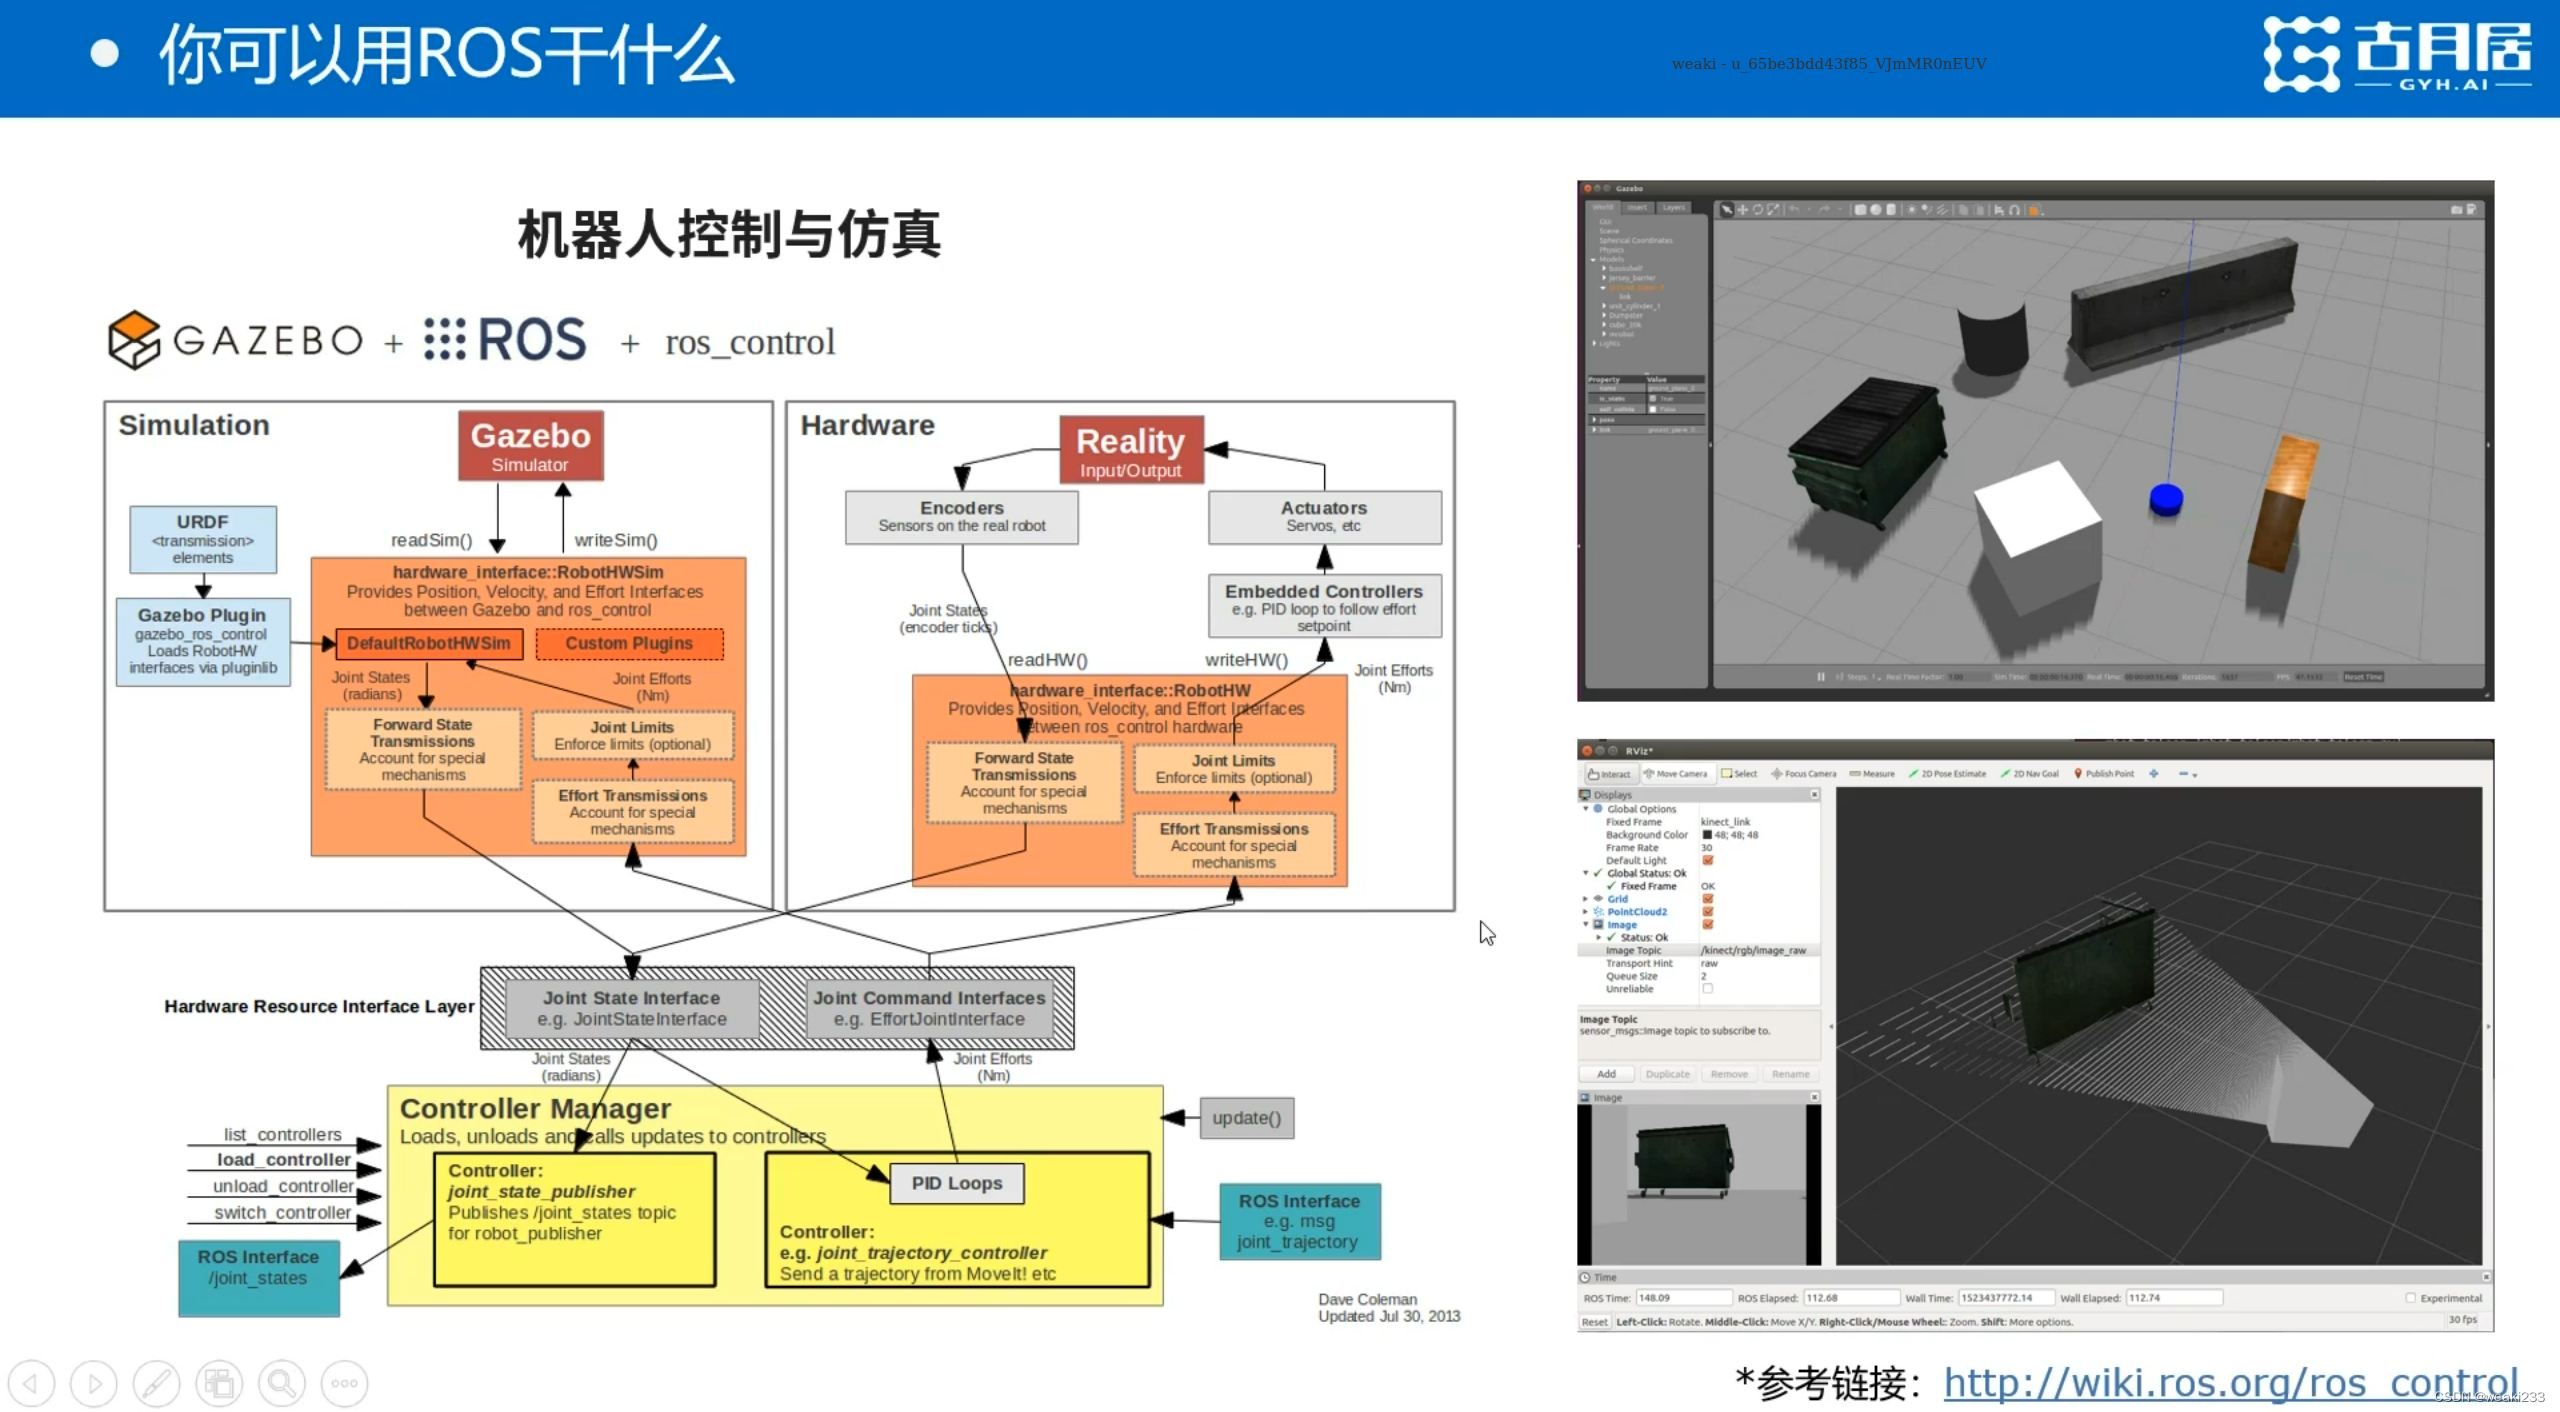Switch to the Layers tab in Gazebo
2560x1412 pixels.
click(1674, 208)
